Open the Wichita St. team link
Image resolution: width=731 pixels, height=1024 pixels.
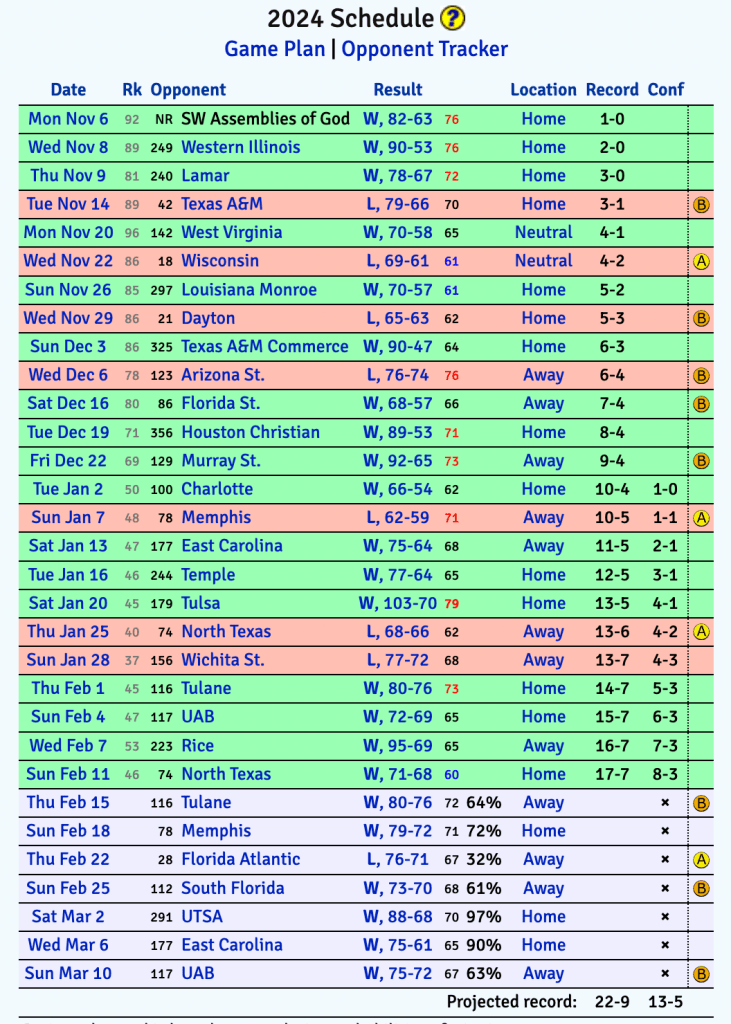[x=223, y=660]
